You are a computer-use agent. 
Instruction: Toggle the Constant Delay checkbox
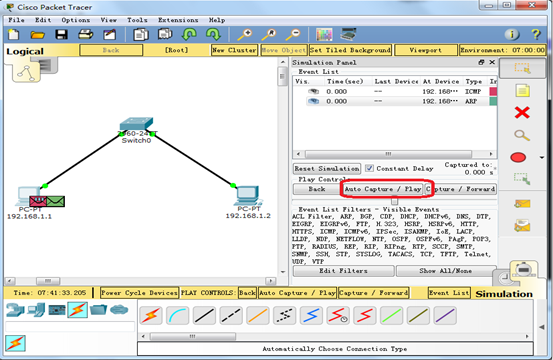[x=369, y=169]
